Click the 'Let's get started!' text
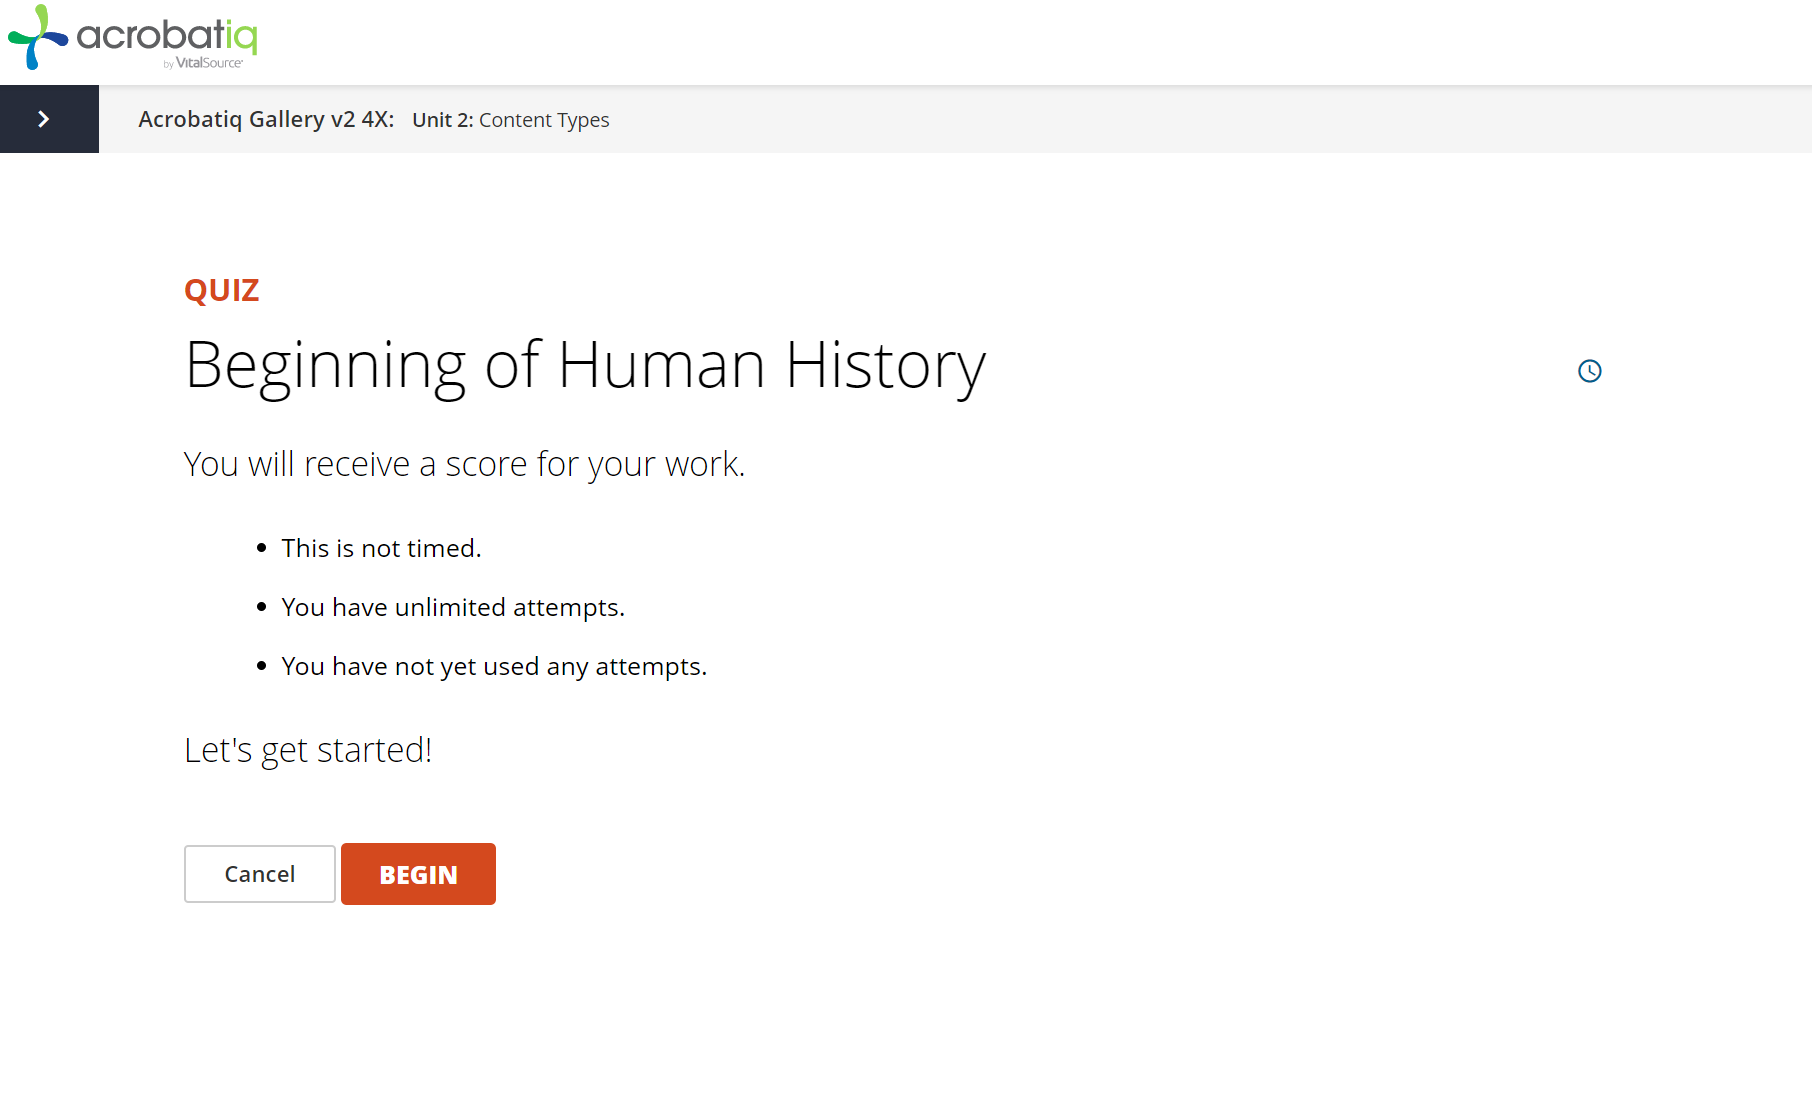This screenshot has height=1102, width=1812. [x=308, y=750]
